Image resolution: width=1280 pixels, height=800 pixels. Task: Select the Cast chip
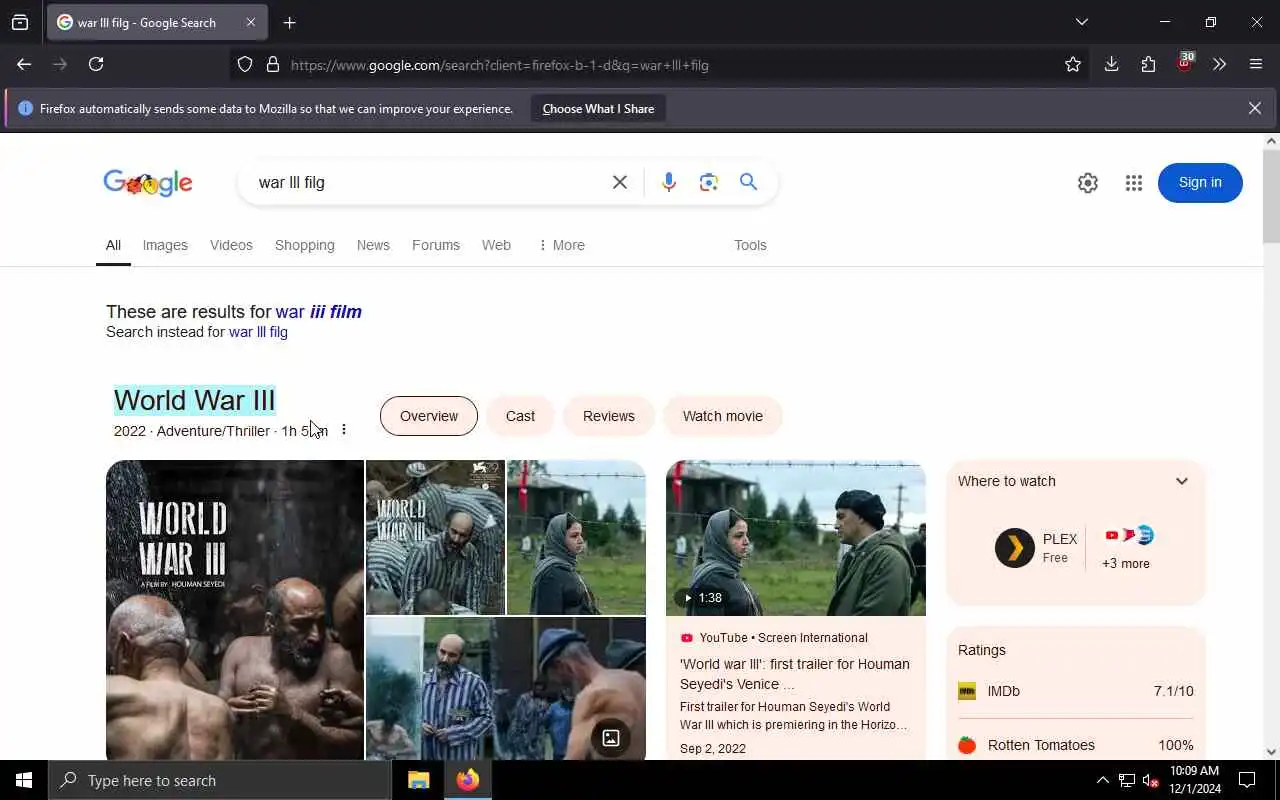click(520, 416)
